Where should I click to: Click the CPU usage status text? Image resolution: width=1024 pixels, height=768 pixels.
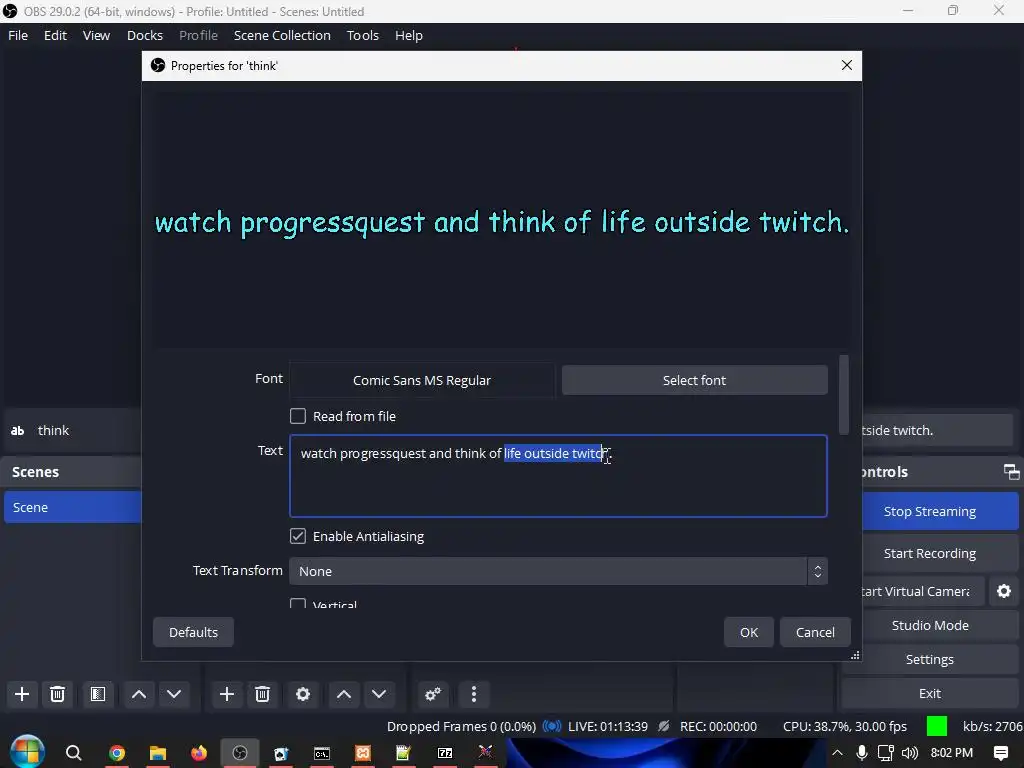[845, 726]
